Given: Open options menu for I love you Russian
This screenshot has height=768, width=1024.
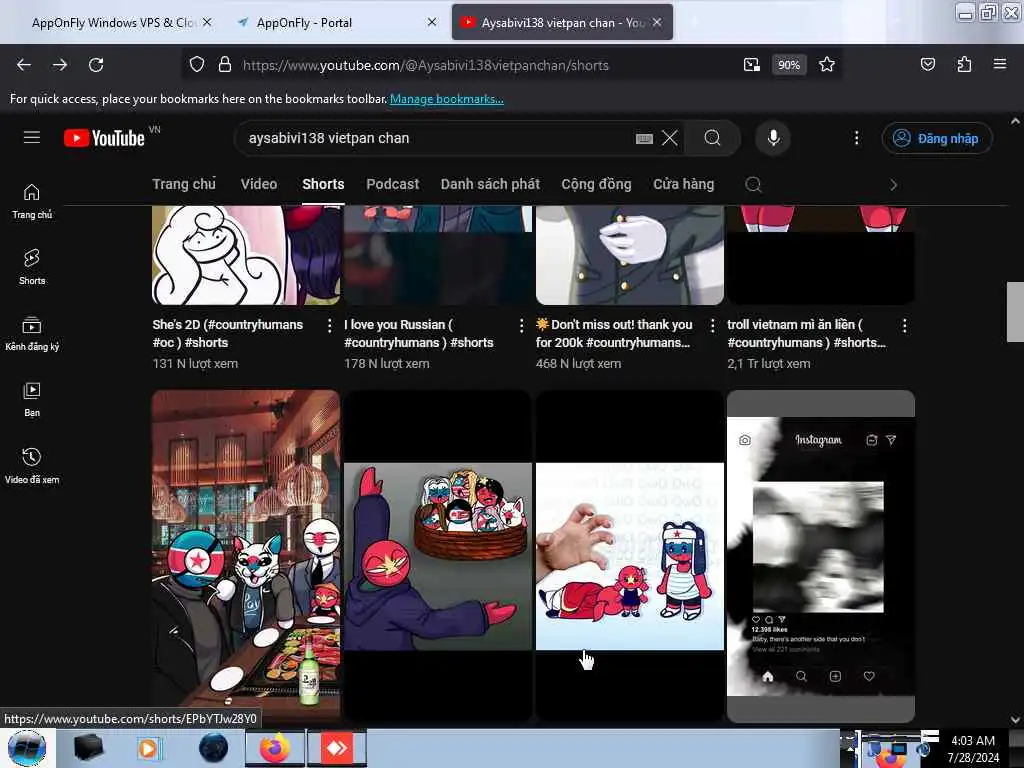Looking at the screenshot, I should pyautogui.click(x=521, y=325).
